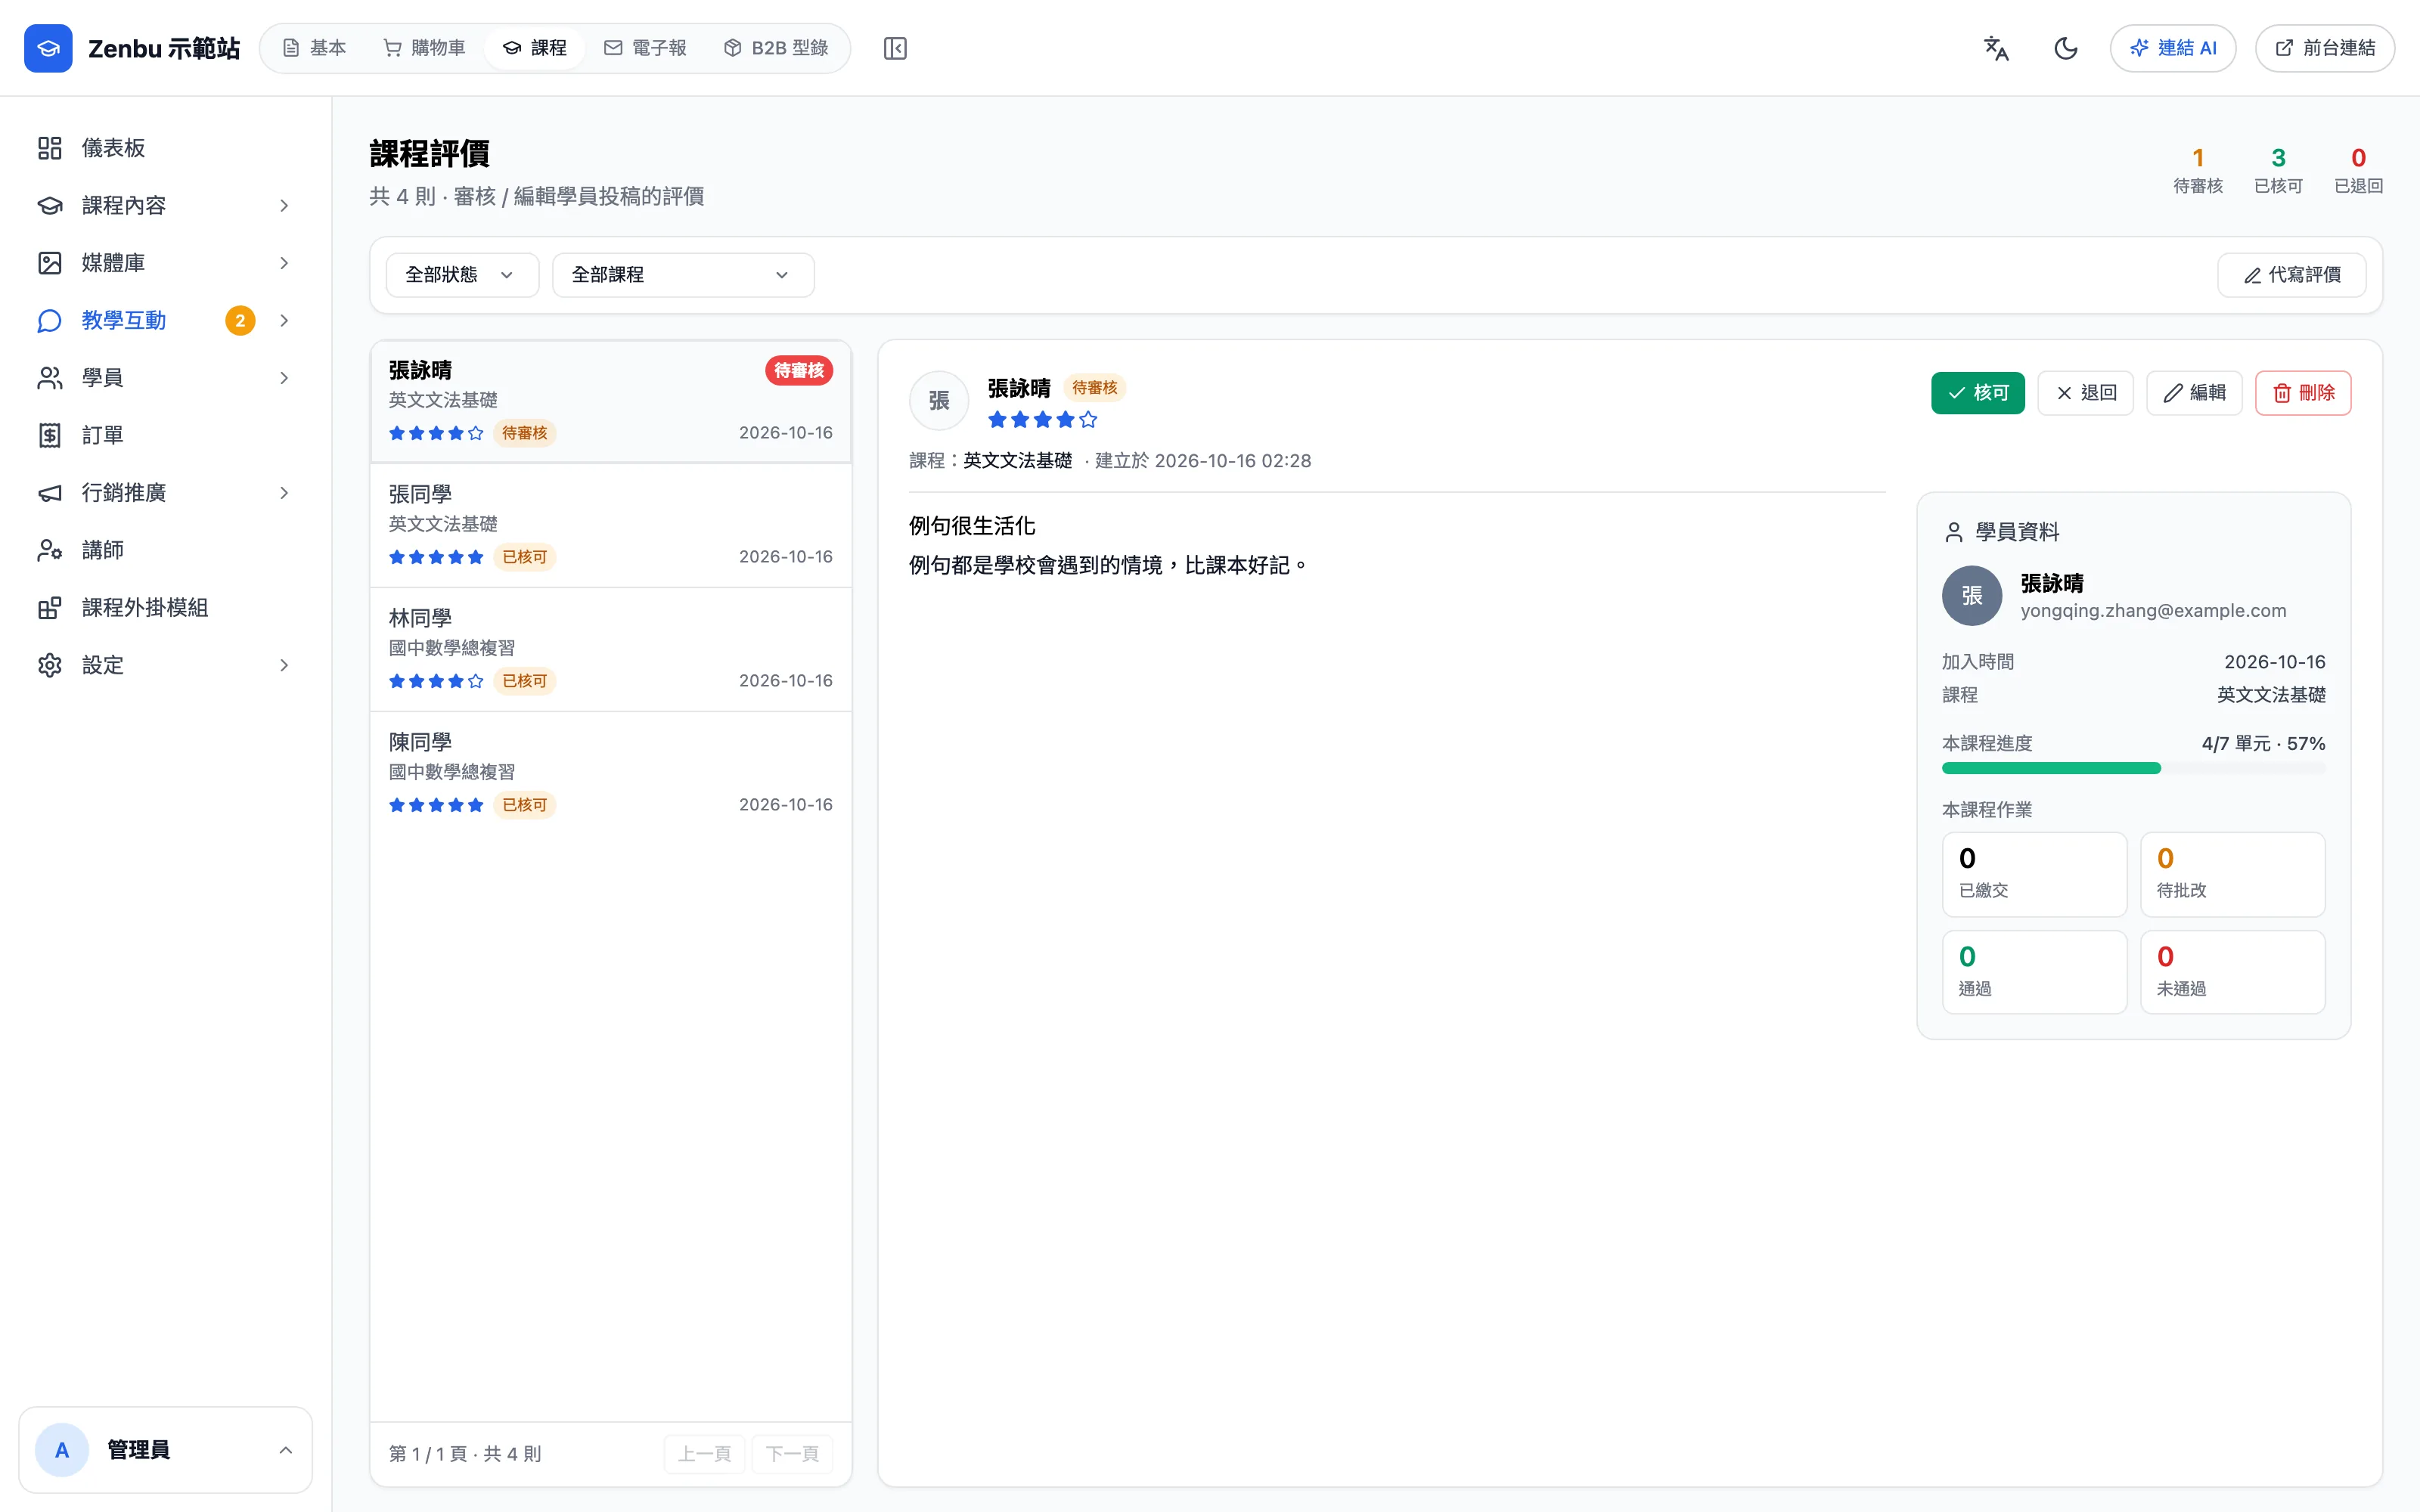Expand 媒體庫 submenu chevron

[x=284, y=263]
